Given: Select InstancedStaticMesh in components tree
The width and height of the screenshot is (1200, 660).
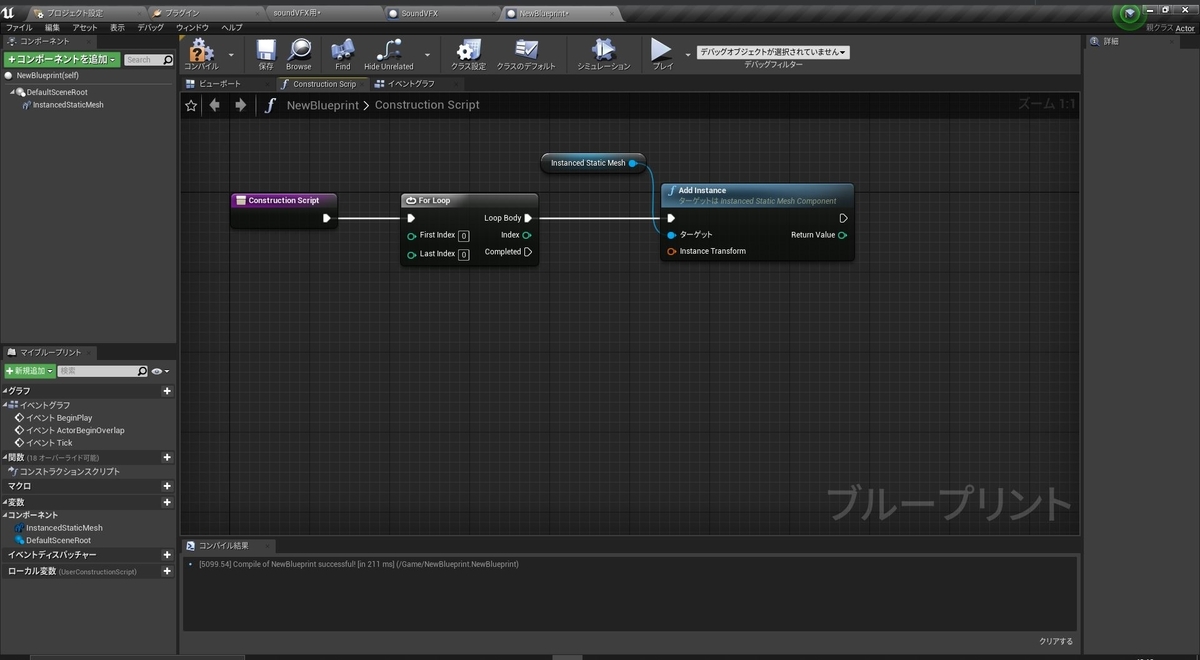Looking at the screenshot, I should [68, 104].
